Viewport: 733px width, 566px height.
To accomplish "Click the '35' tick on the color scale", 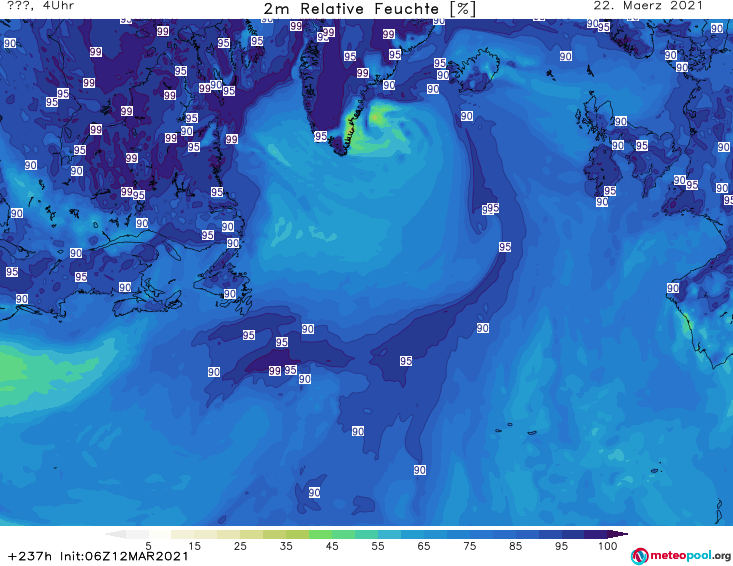I will [x=286, y=546].
